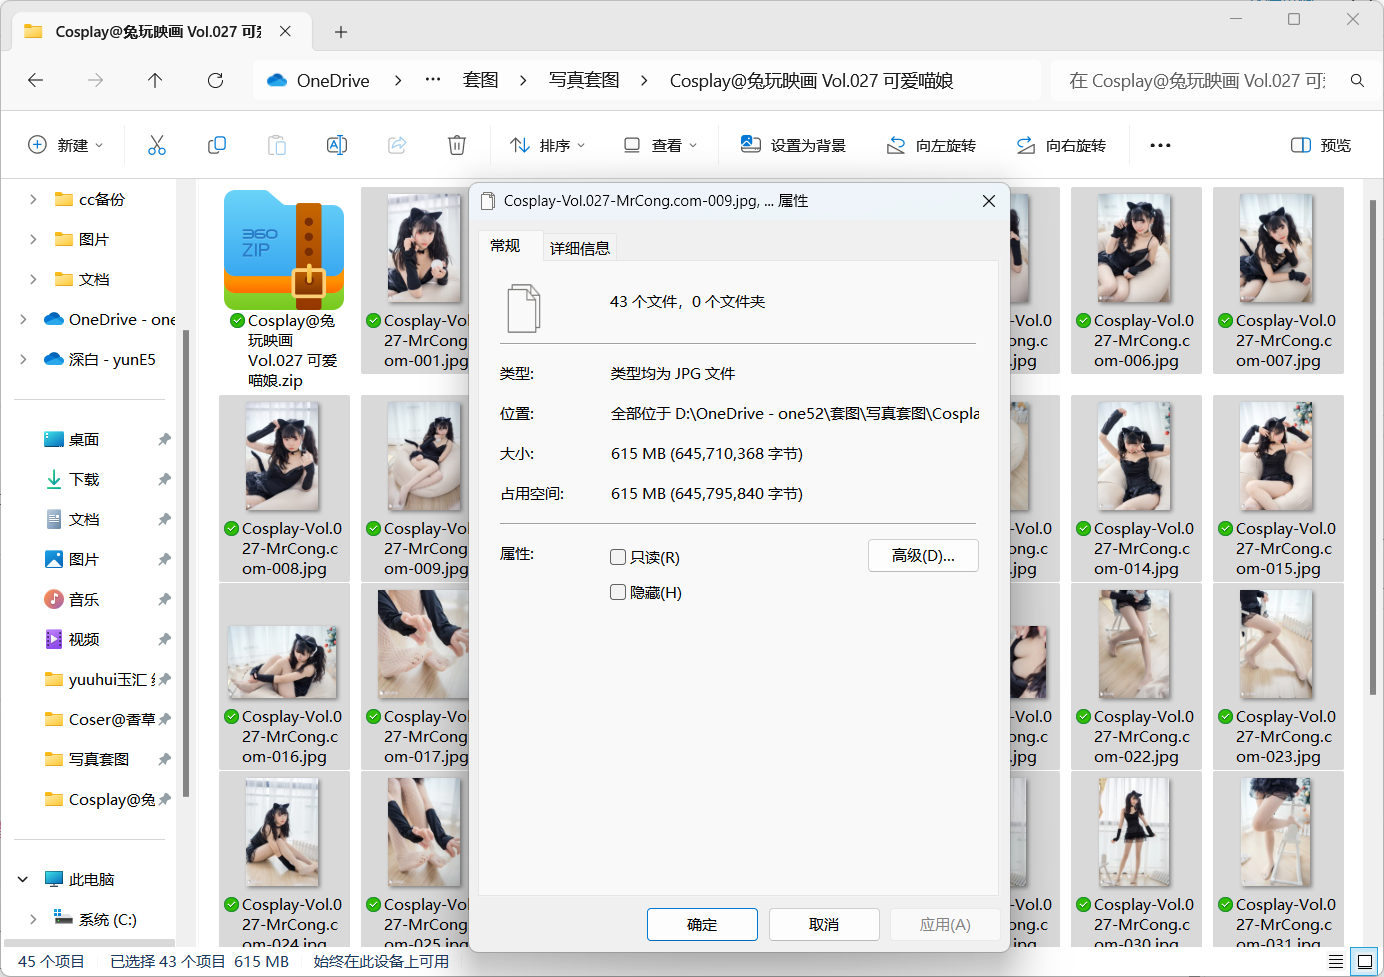Screen dimensions: 1384x977
Task: Open the 排序 sort dropdown
Action: [x=546, y=145]
